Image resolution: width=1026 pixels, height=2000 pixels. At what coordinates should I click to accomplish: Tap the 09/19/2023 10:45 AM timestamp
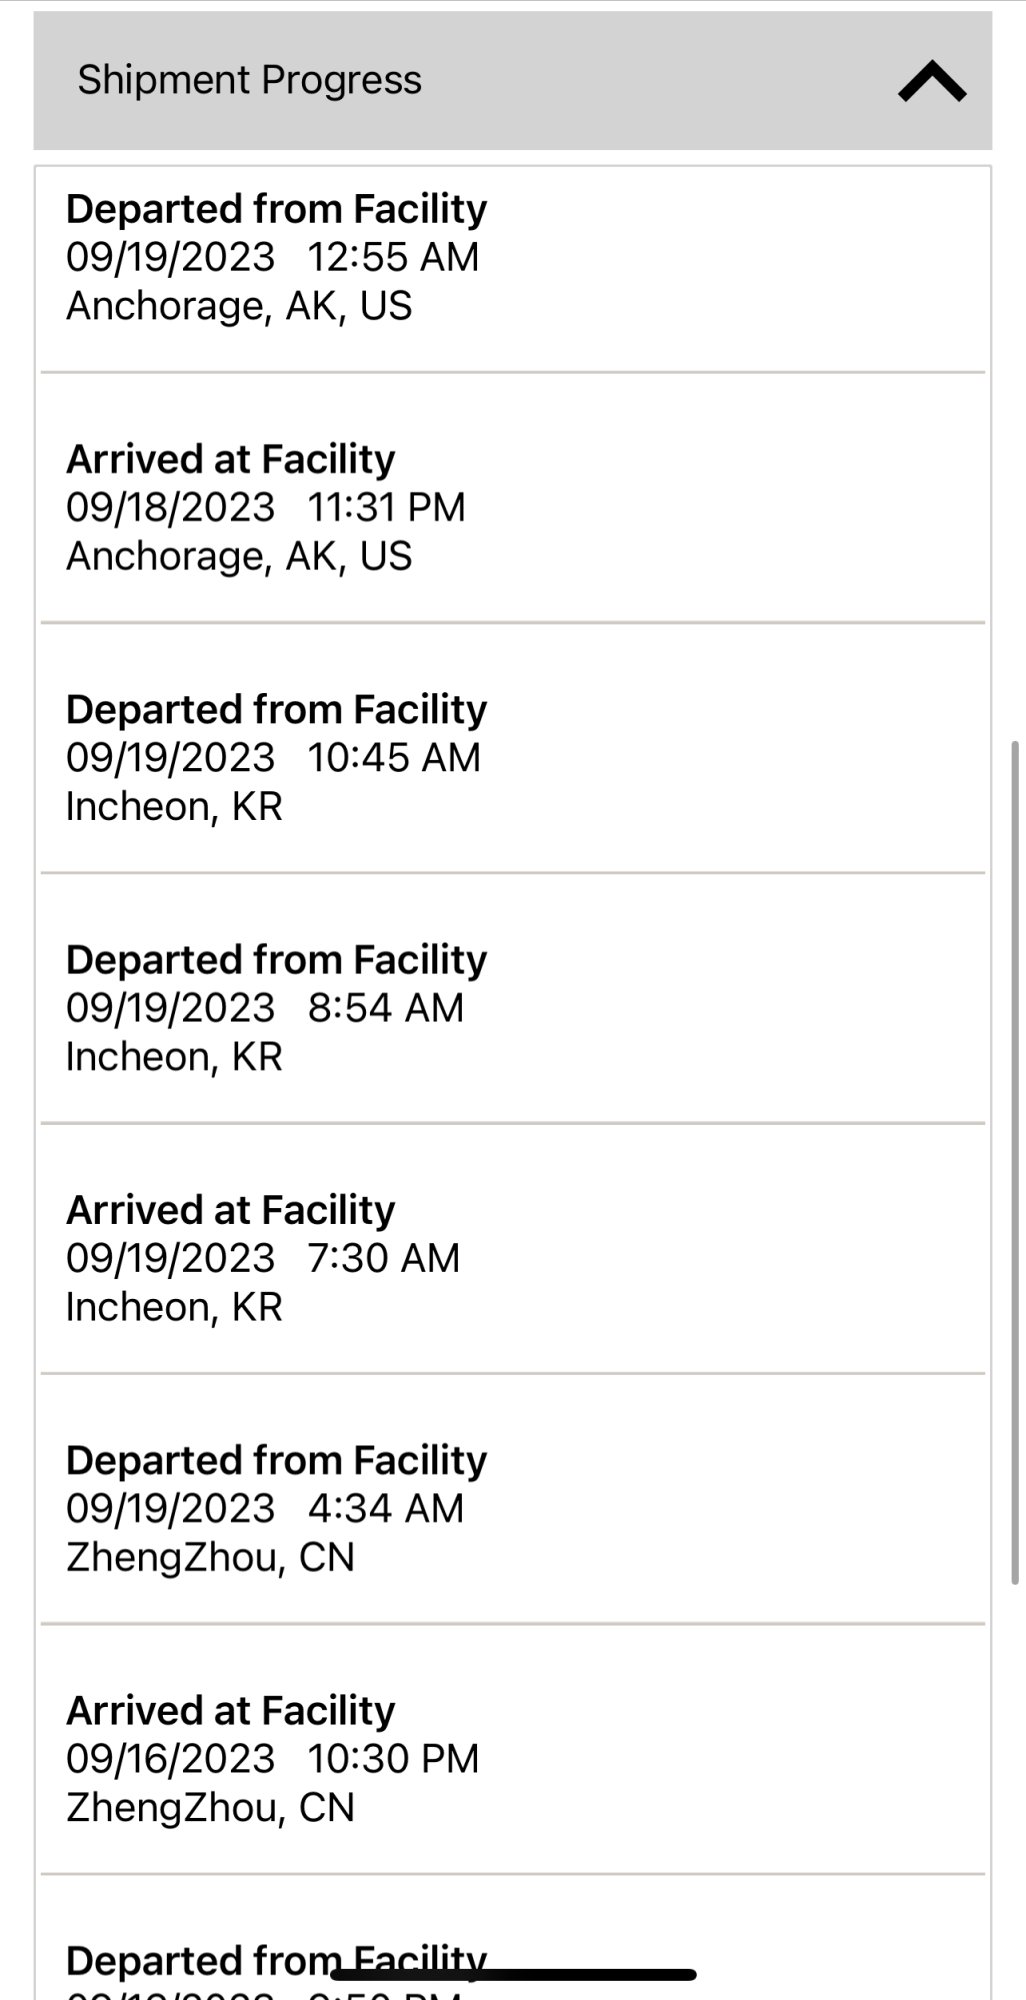click(273, 757)
